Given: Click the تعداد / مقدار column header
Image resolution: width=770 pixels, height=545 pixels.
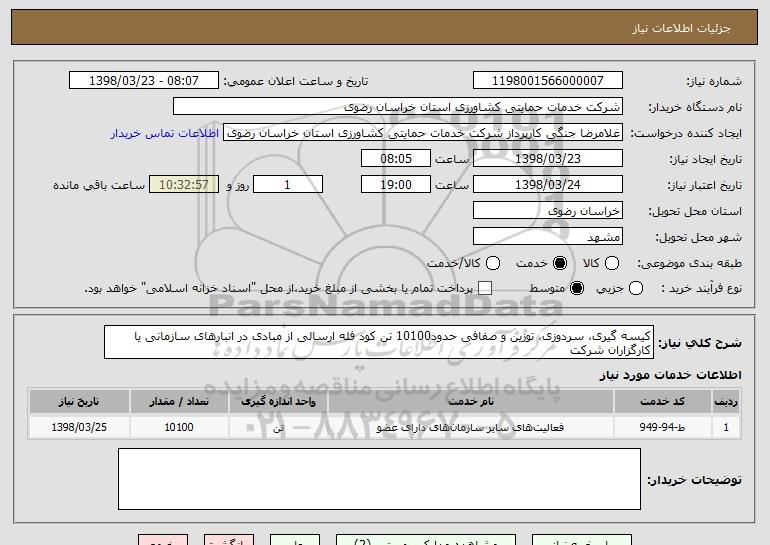Looking at the screenshot, I should 179,402.
